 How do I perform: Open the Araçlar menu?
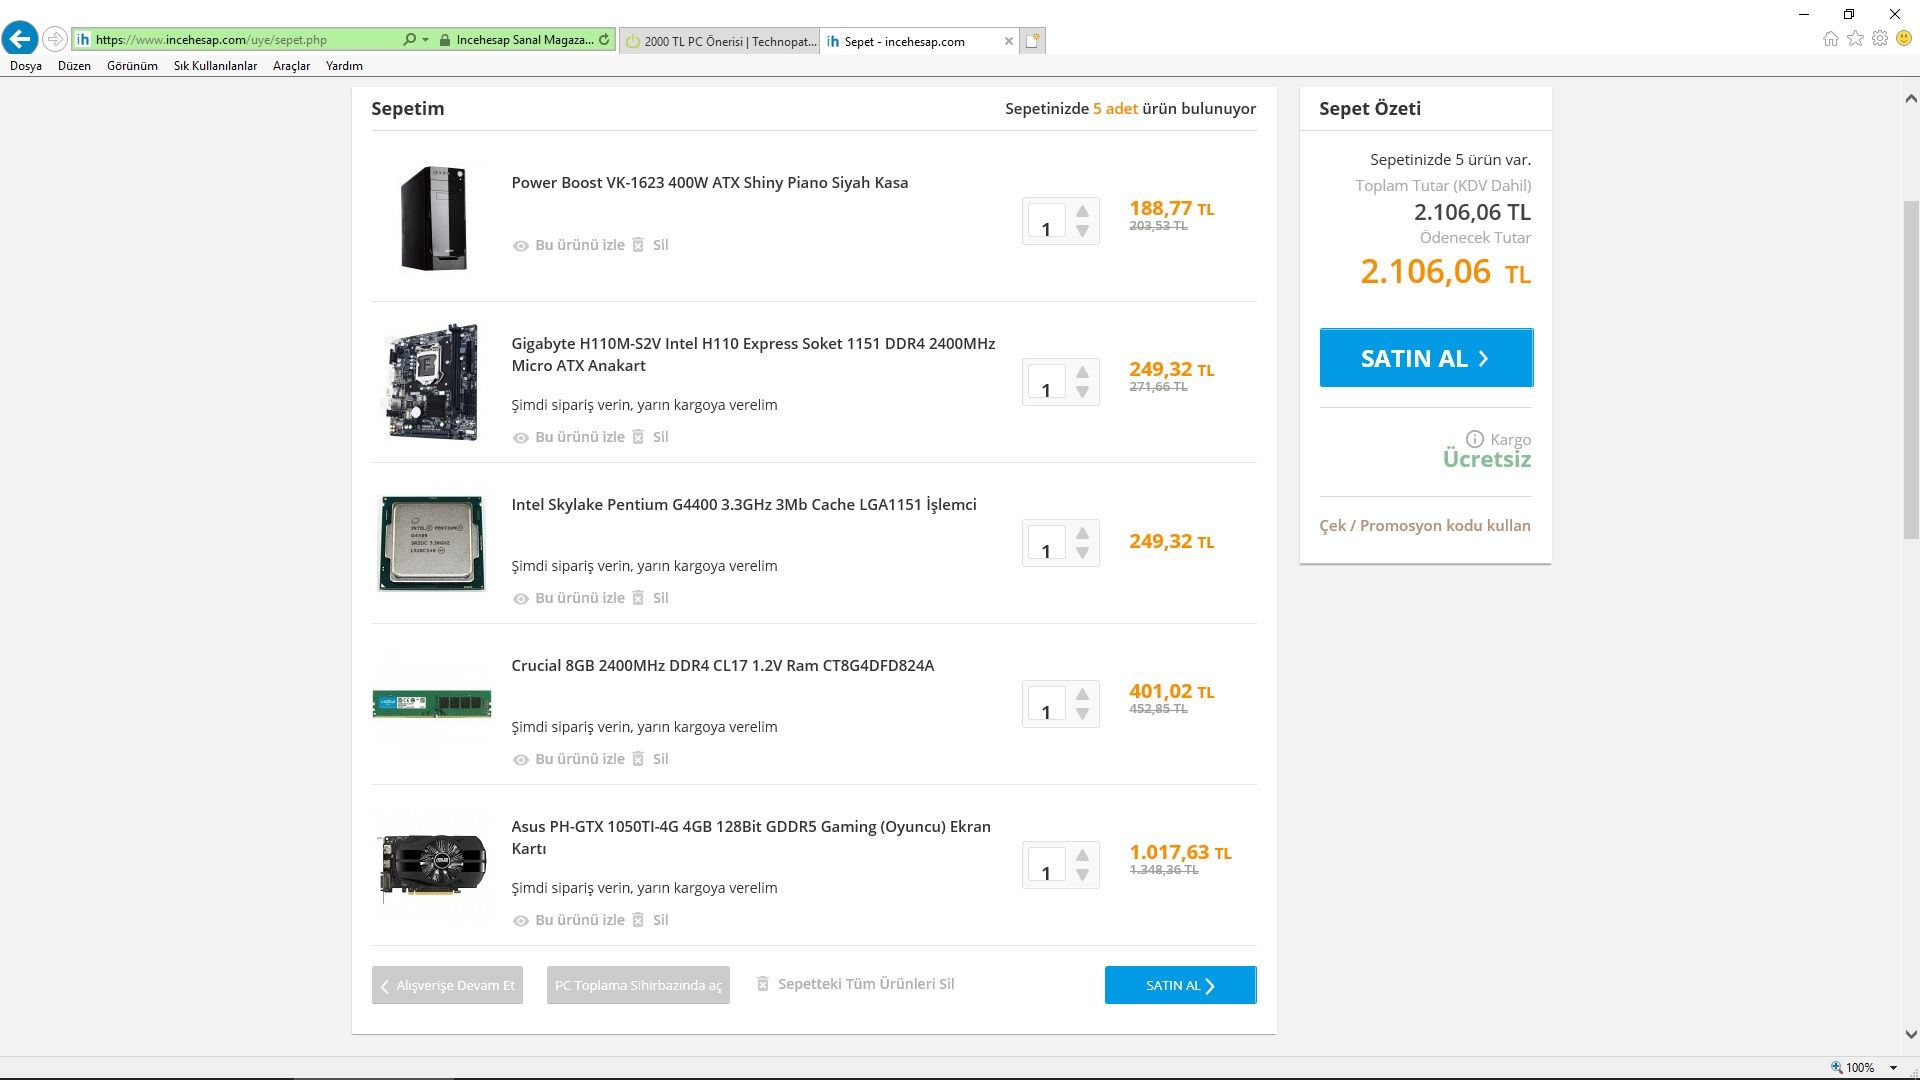point(291,66)
